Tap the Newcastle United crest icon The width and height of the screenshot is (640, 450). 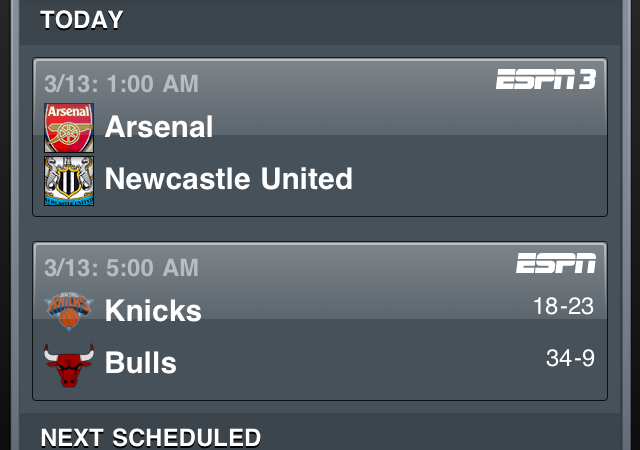(69, 180)
